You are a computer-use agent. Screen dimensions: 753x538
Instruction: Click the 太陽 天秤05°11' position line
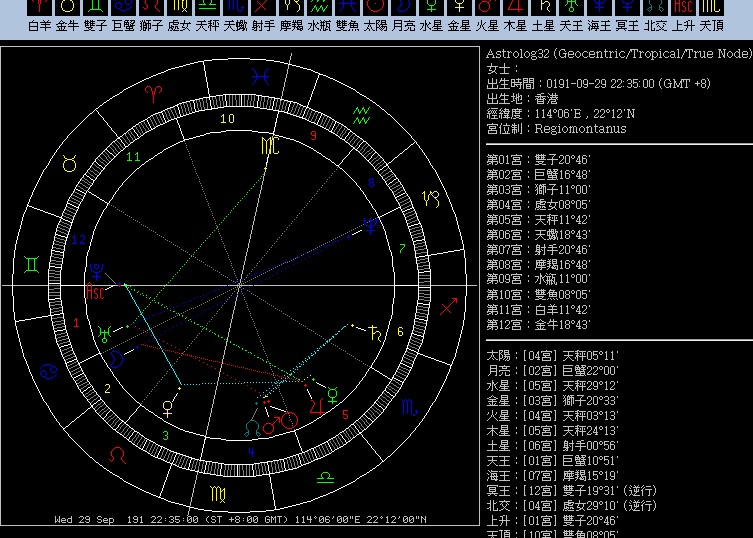(x=552, y=355)
